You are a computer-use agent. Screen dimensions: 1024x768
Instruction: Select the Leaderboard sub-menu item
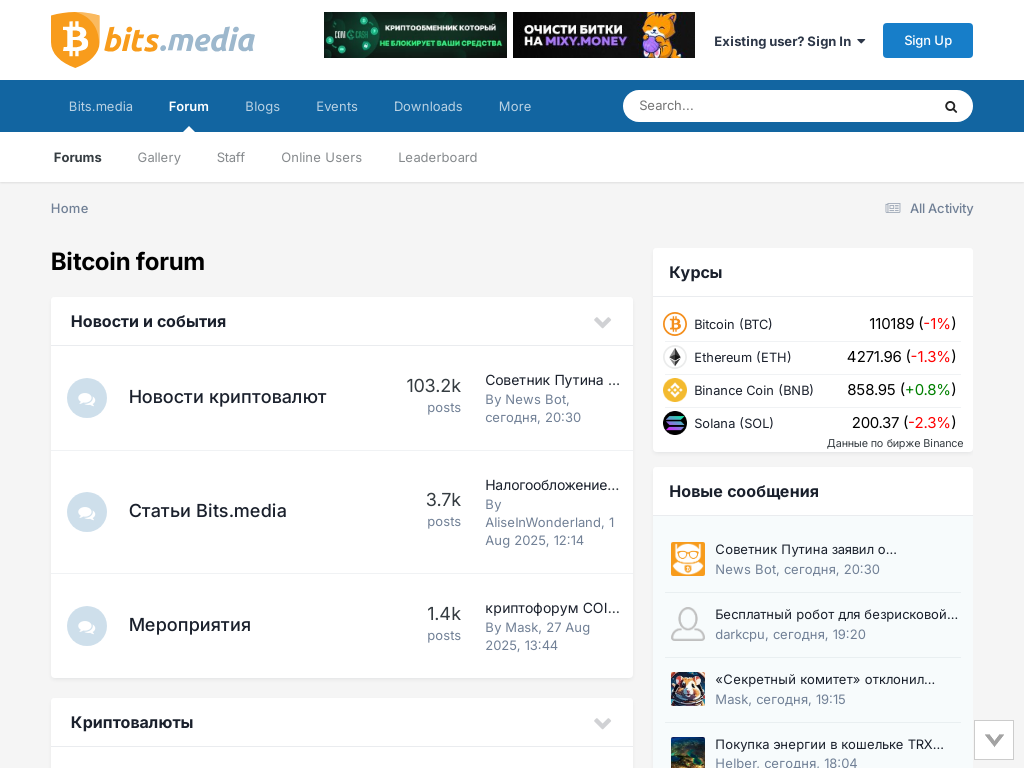[x=437, y=157]
